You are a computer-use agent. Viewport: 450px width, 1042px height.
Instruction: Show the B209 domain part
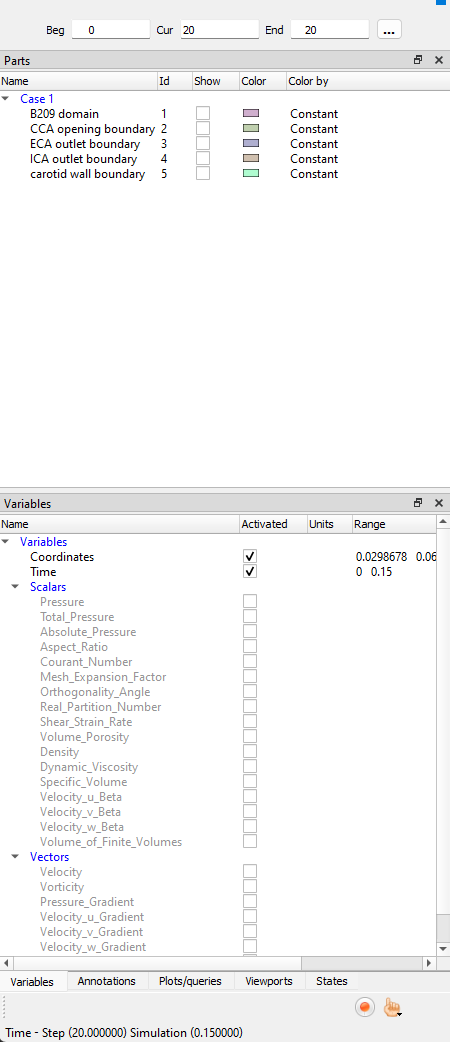203,113
